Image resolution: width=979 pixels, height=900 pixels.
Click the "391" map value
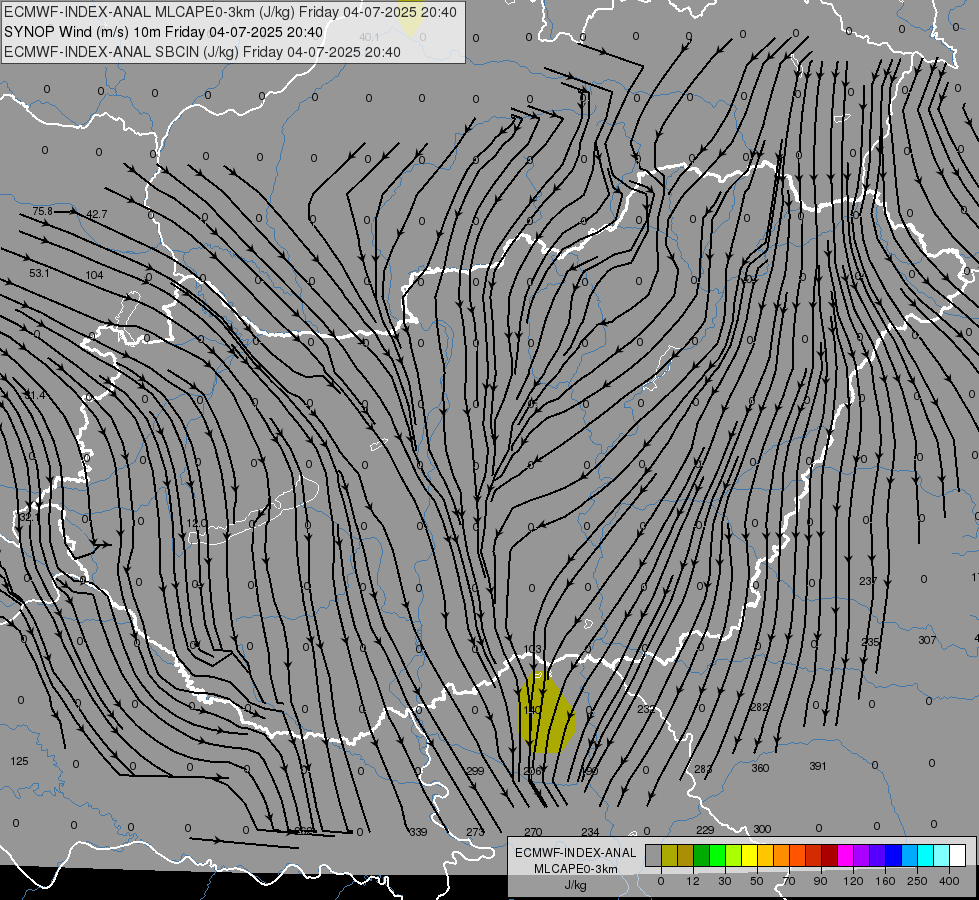click(x=818, y=766)
